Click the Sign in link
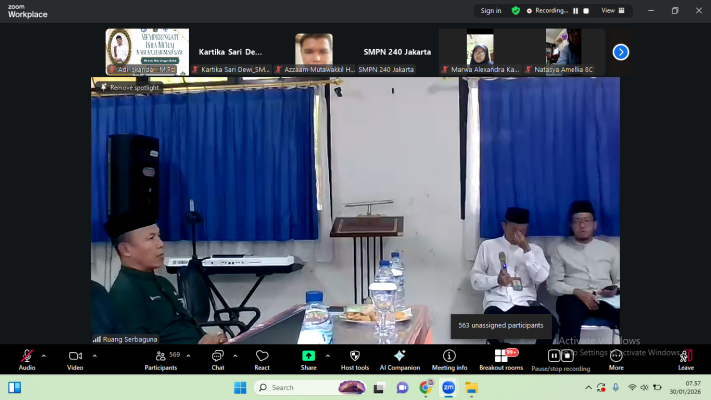Viewport: 711px width, 400px height. (x=490, y=11)
